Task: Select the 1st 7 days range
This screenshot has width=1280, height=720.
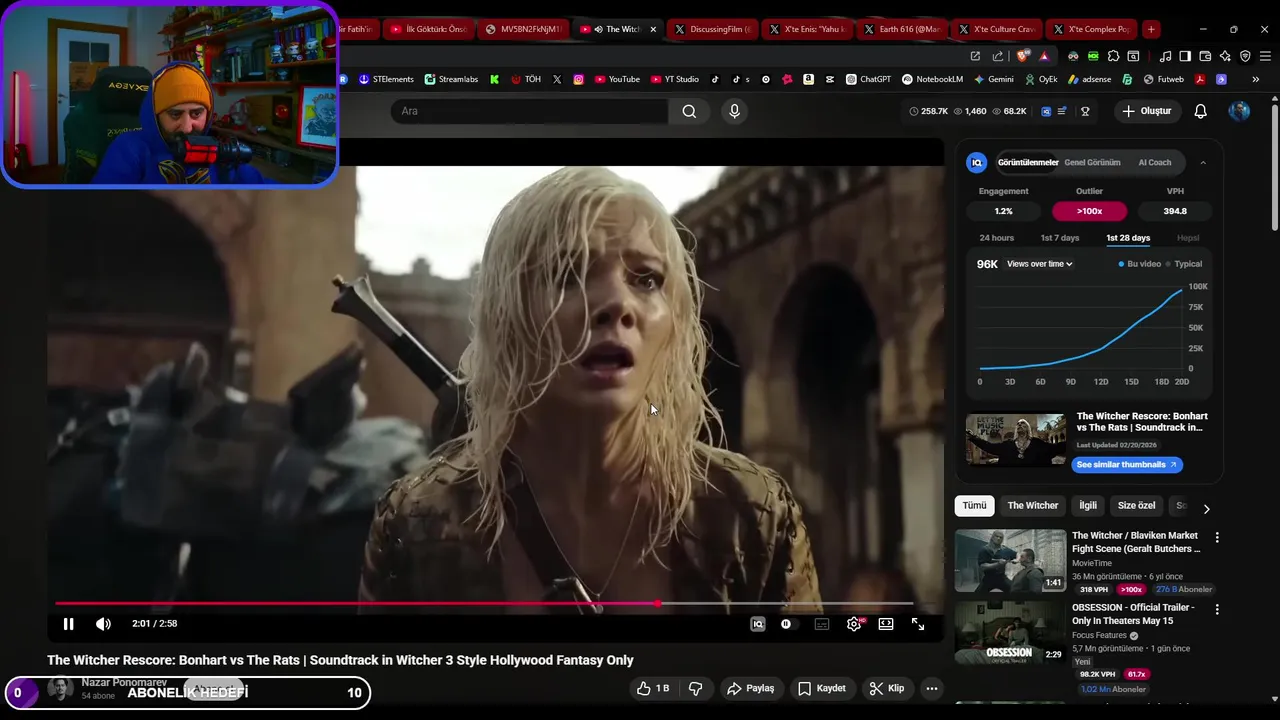Action: point(1059,238)
